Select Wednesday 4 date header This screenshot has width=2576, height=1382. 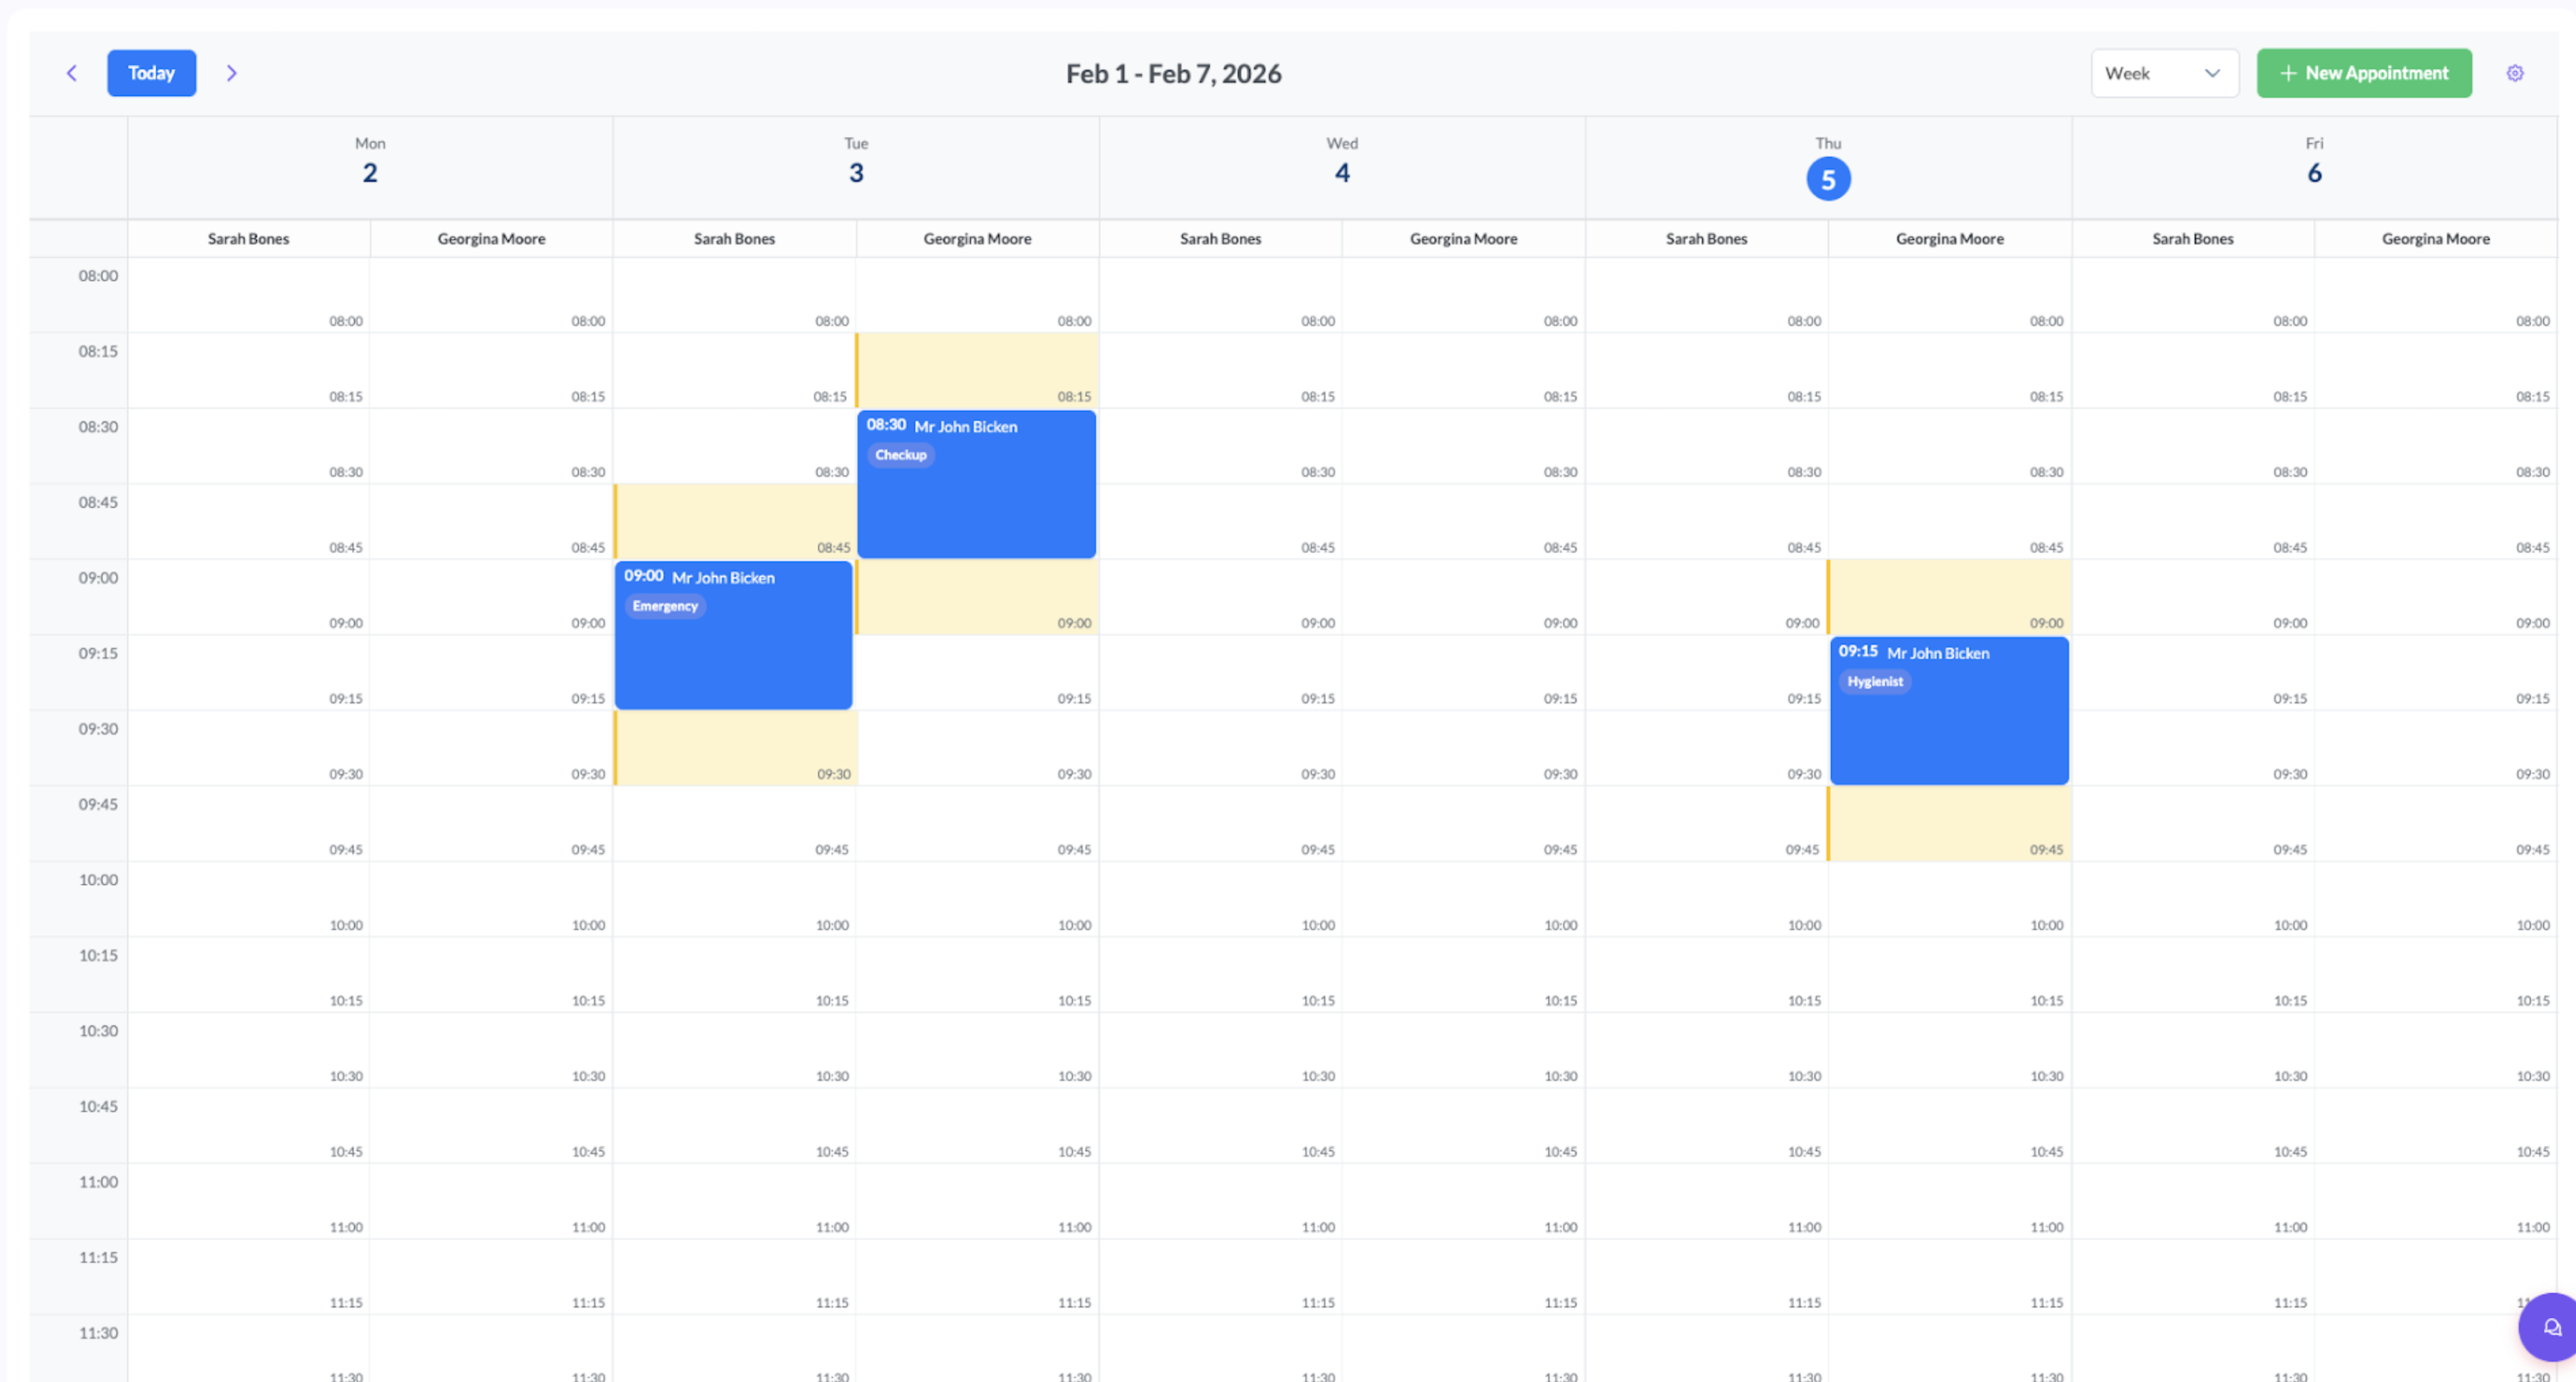(1341, 172)
